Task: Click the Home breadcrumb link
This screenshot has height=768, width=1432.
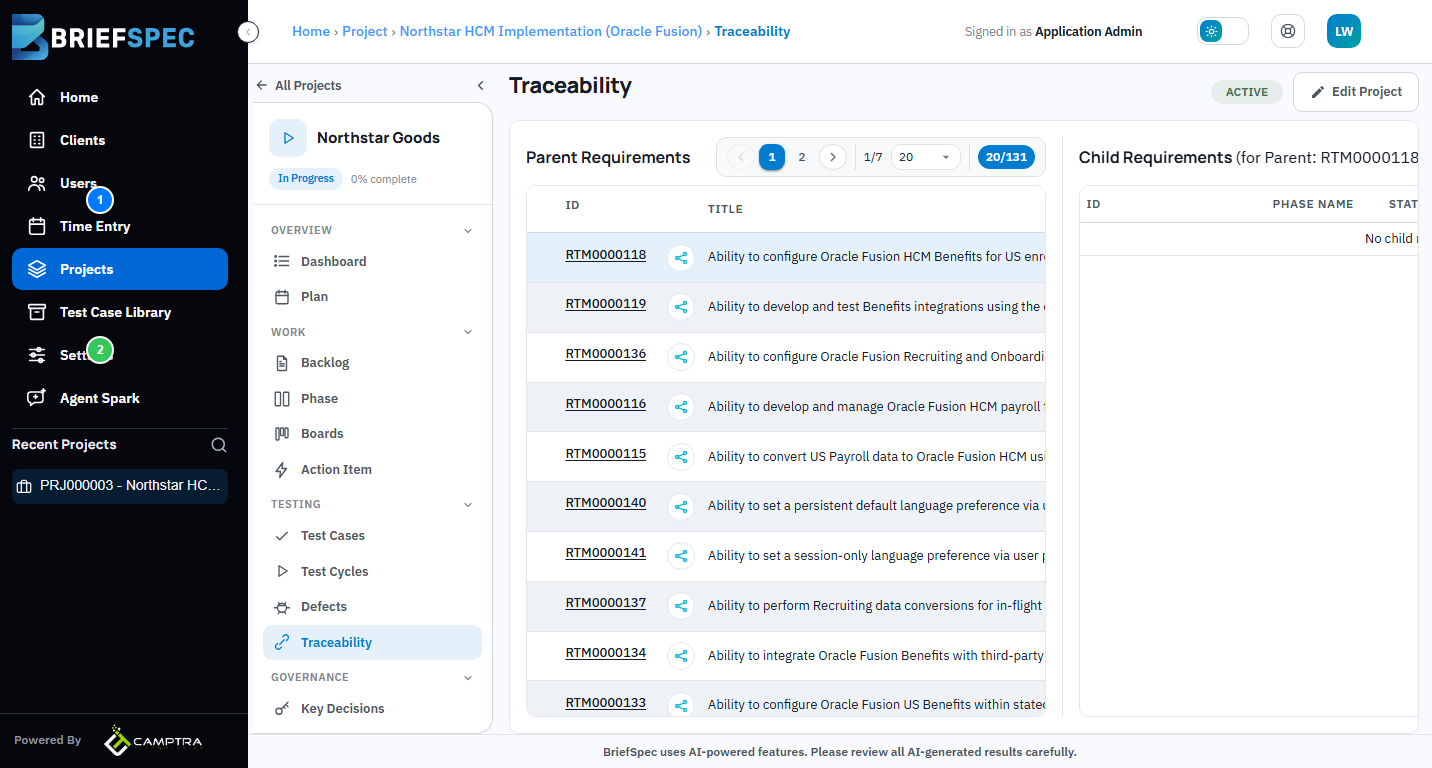Action: pyautogui.click(x=311, y=32)
